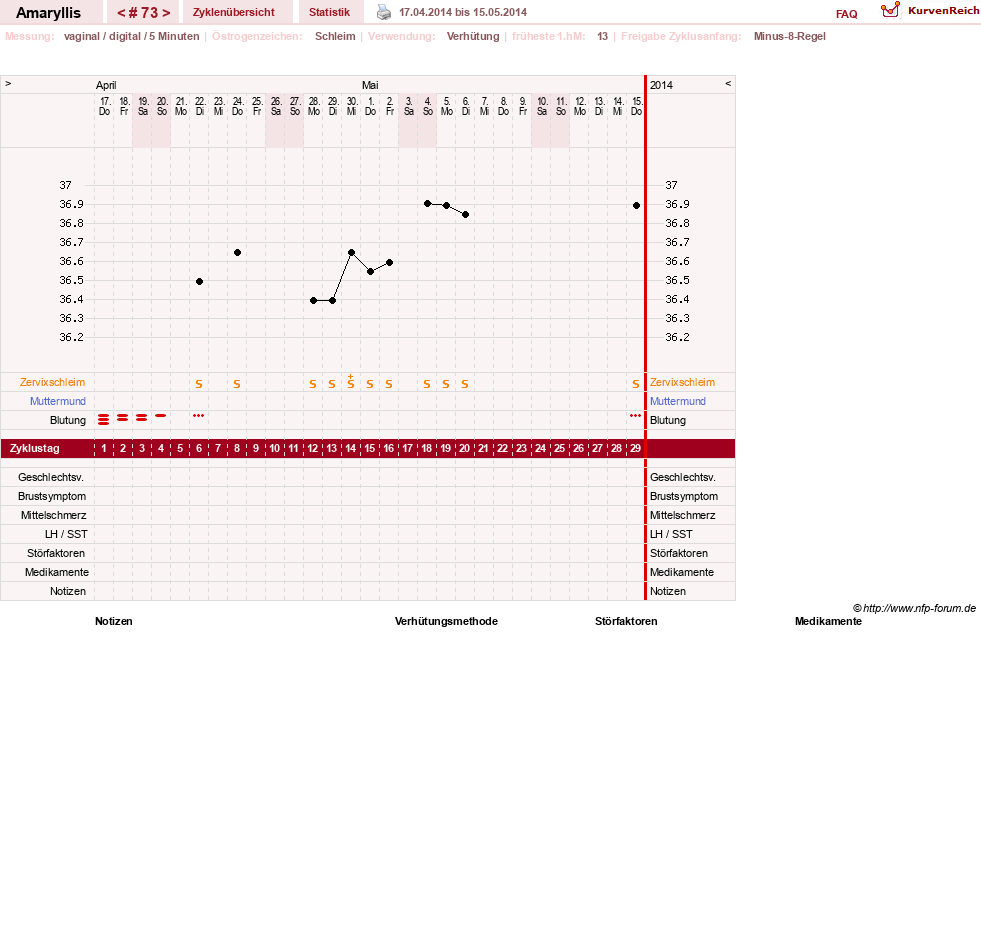Image resolution: width=981 pixels, height=940 pixels.
Task: Go to previous cycle with the < arrow
Action: [x=121, y=13]
